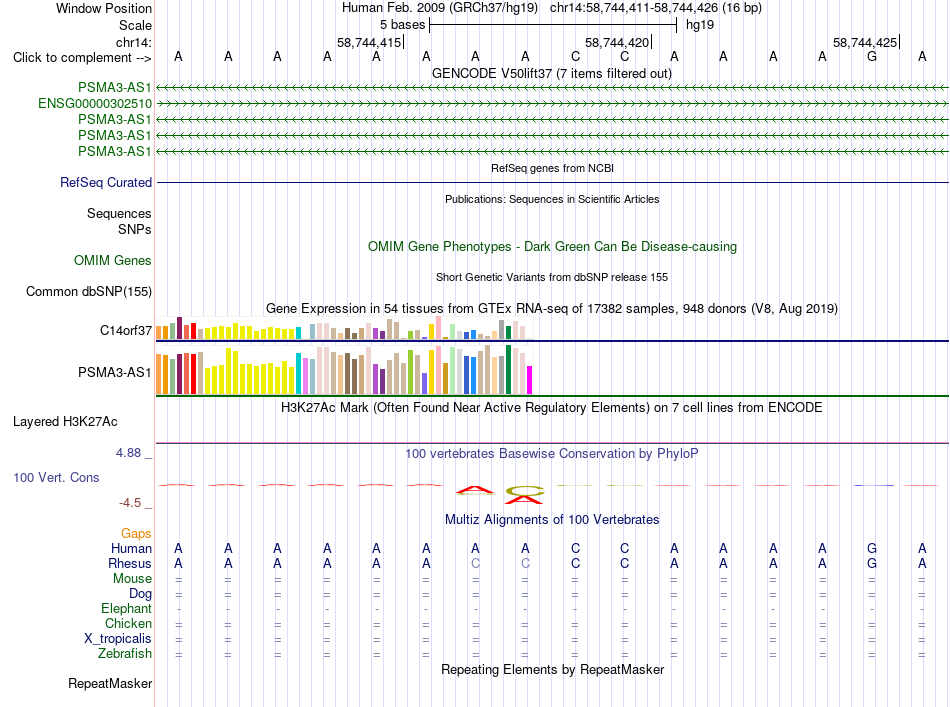Click the Mouse species label

coord(132,579)
